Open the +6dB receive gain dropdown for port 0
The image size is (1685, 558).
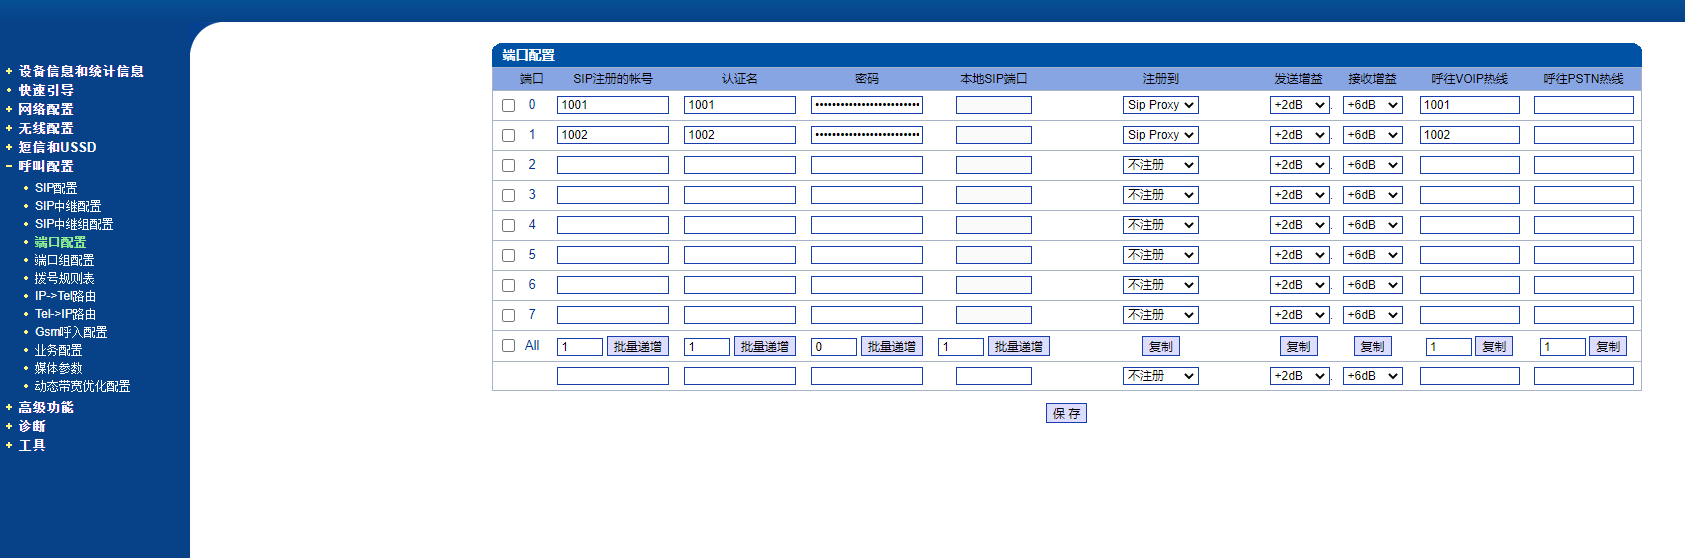coord(1373,105)
